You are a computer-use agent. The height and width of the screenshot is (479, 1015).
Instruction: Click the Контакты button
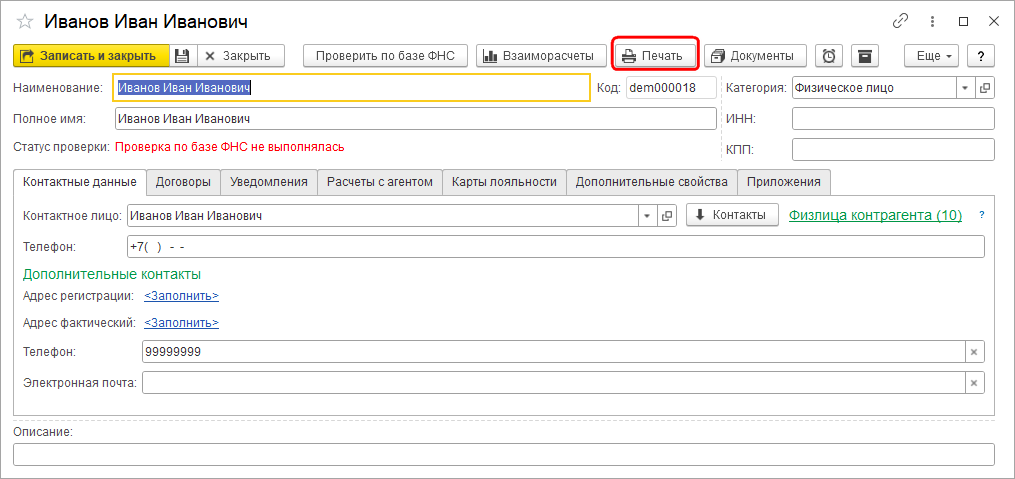point(732,215)
